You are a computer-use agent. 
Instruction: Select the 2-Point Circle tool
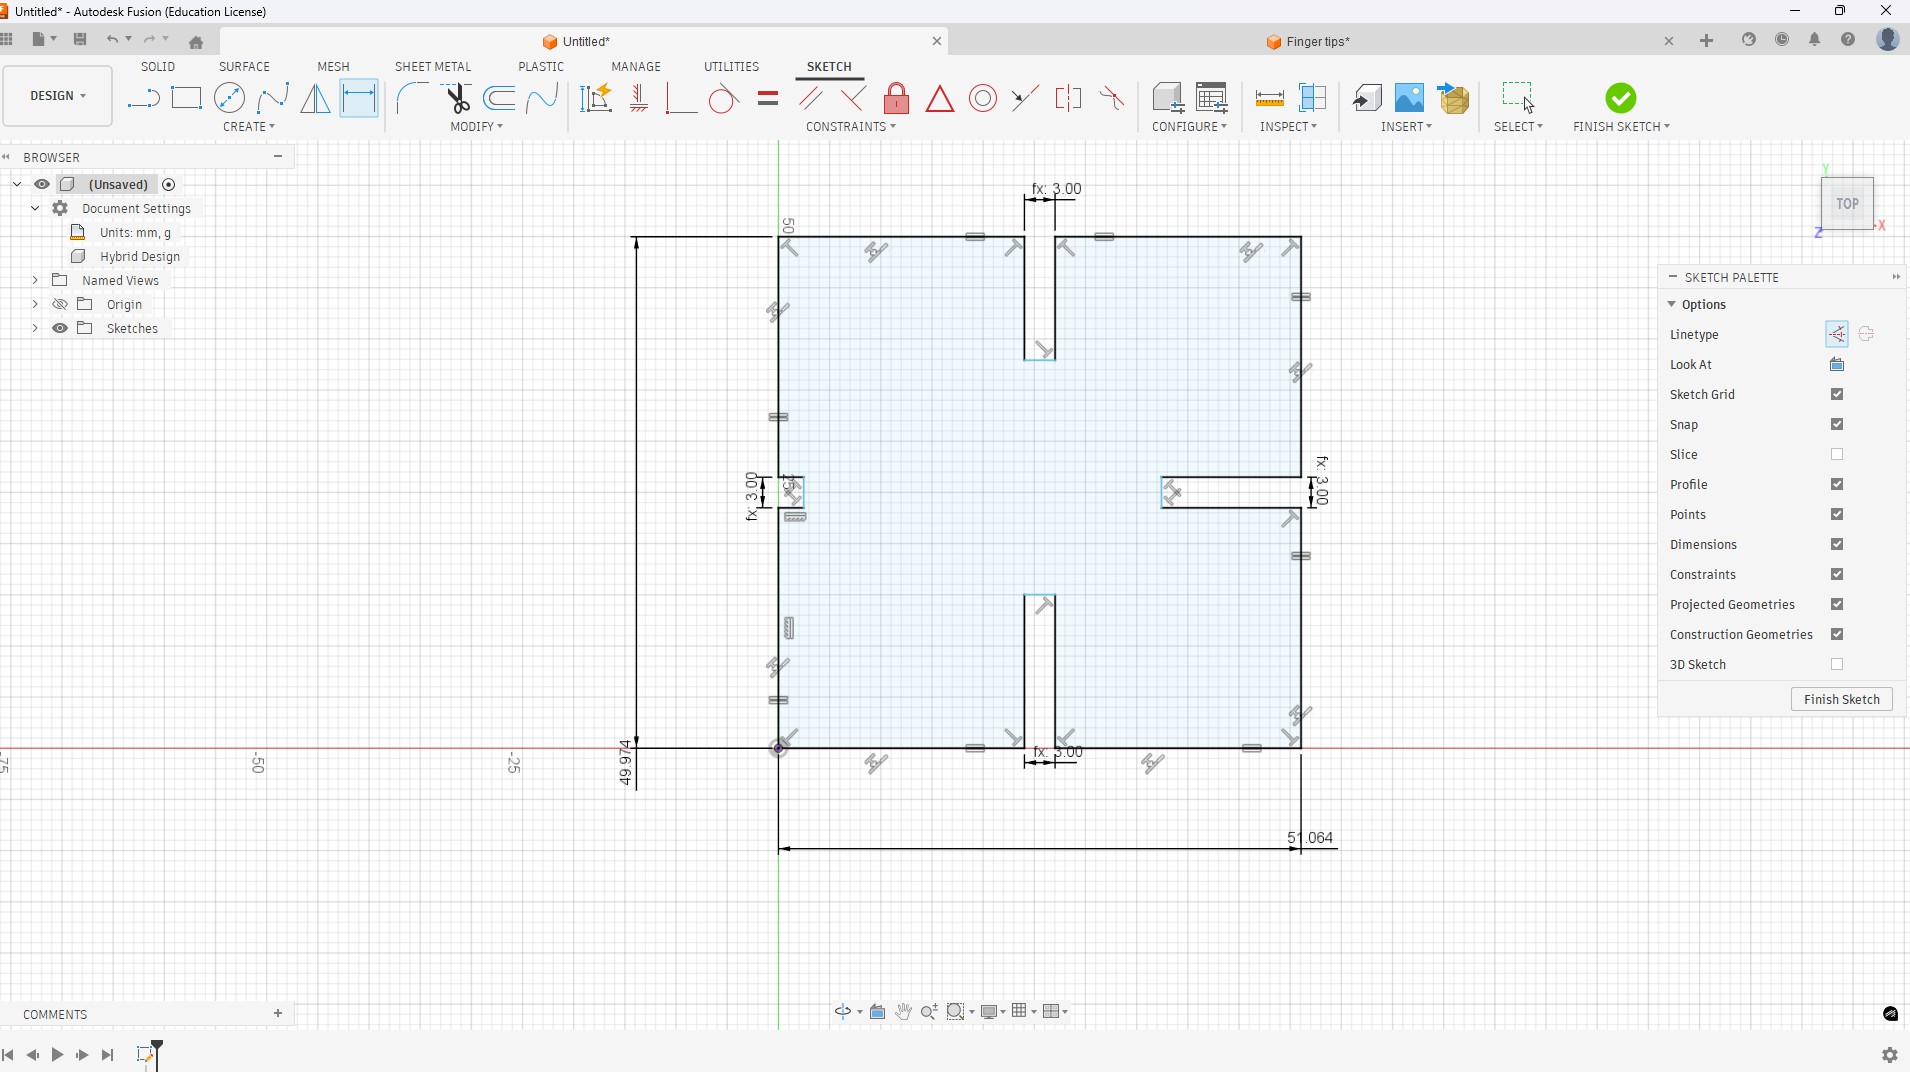tap(230, 98)
